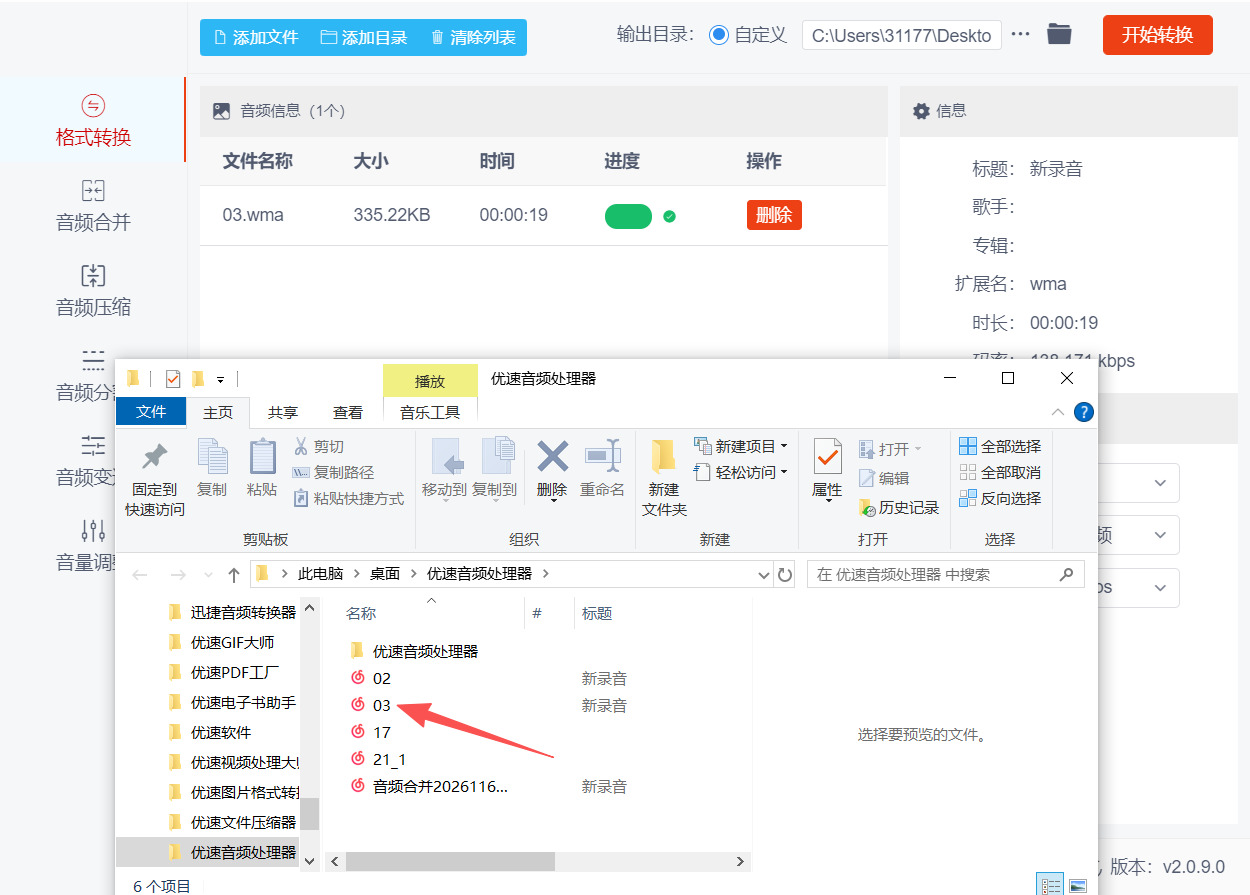The image size is (1250, 895).
Task: Click the up-directory arrow in Explorer
Action: (x=234, y=575)
